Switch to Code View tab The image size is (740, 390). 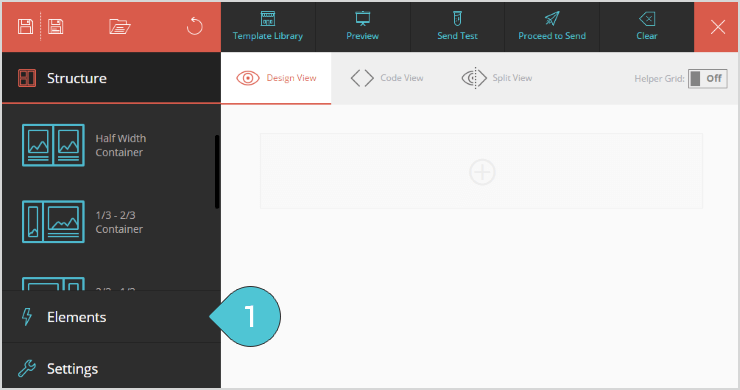[387, 78]
